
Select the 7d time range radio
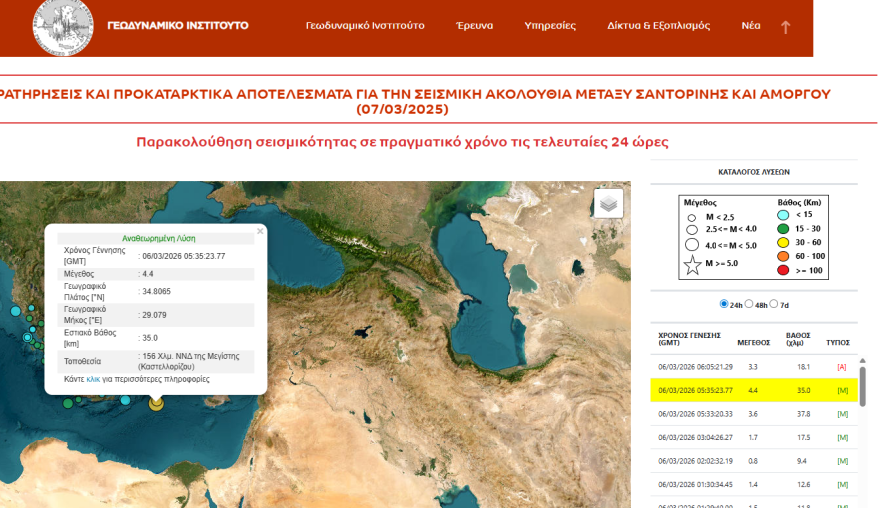click(x=774, y=304)
